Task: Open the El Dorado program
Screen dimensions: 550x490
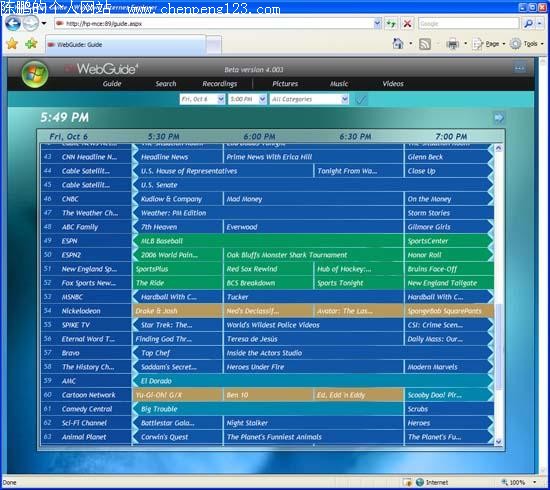Action: pos(313,381)
